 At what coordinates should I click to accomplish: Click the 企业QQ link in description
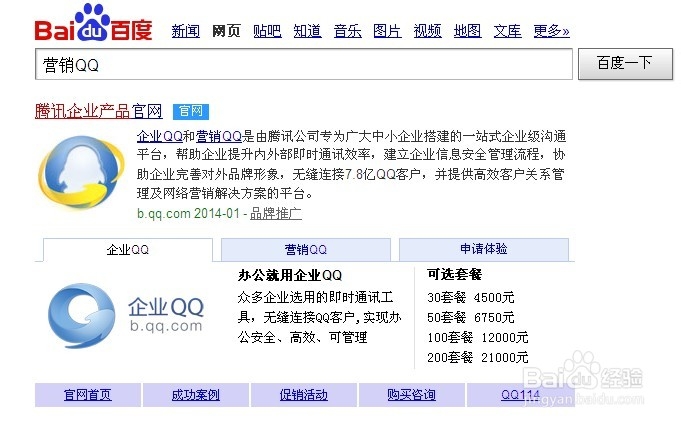(160, 136)
